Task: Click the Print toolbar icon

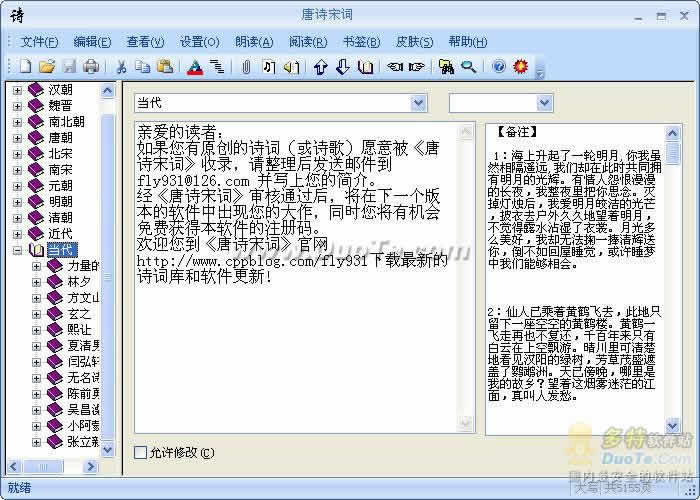Action: tap(91, 67)
